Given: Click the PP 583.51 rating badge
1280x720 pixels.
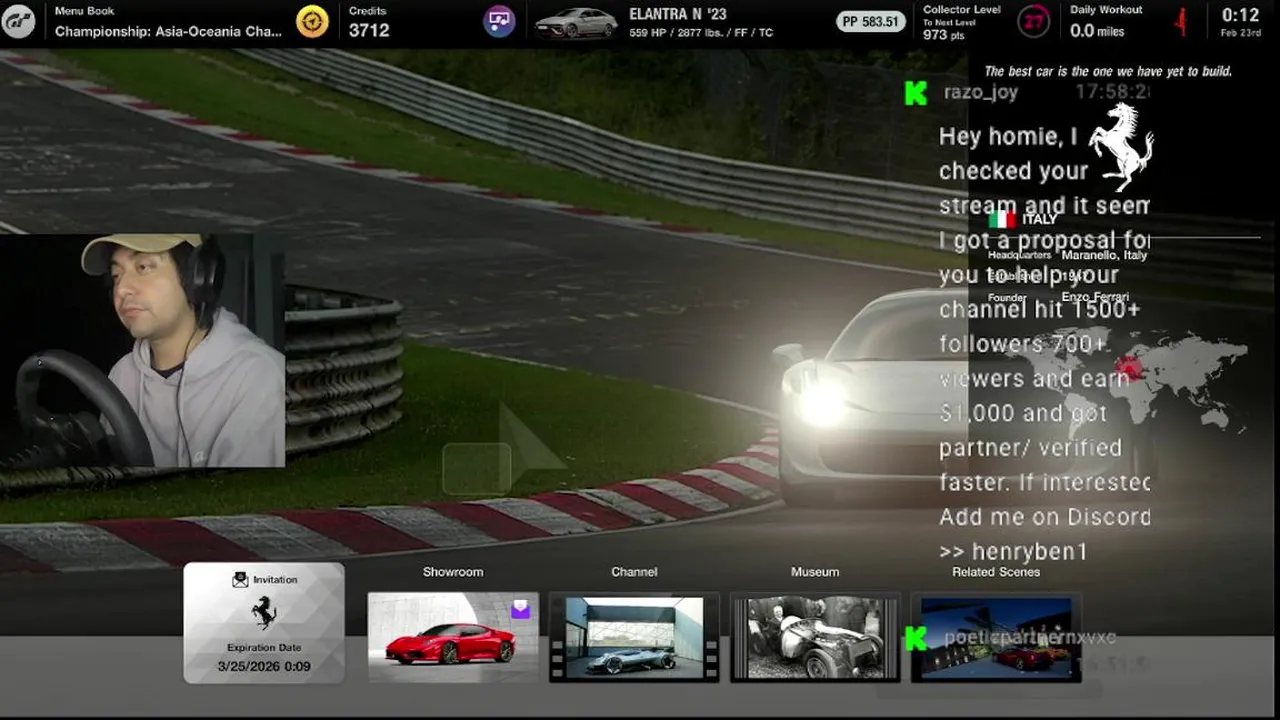Looking at the screenshot, I should pyautogui.click(x=872, y=21).
